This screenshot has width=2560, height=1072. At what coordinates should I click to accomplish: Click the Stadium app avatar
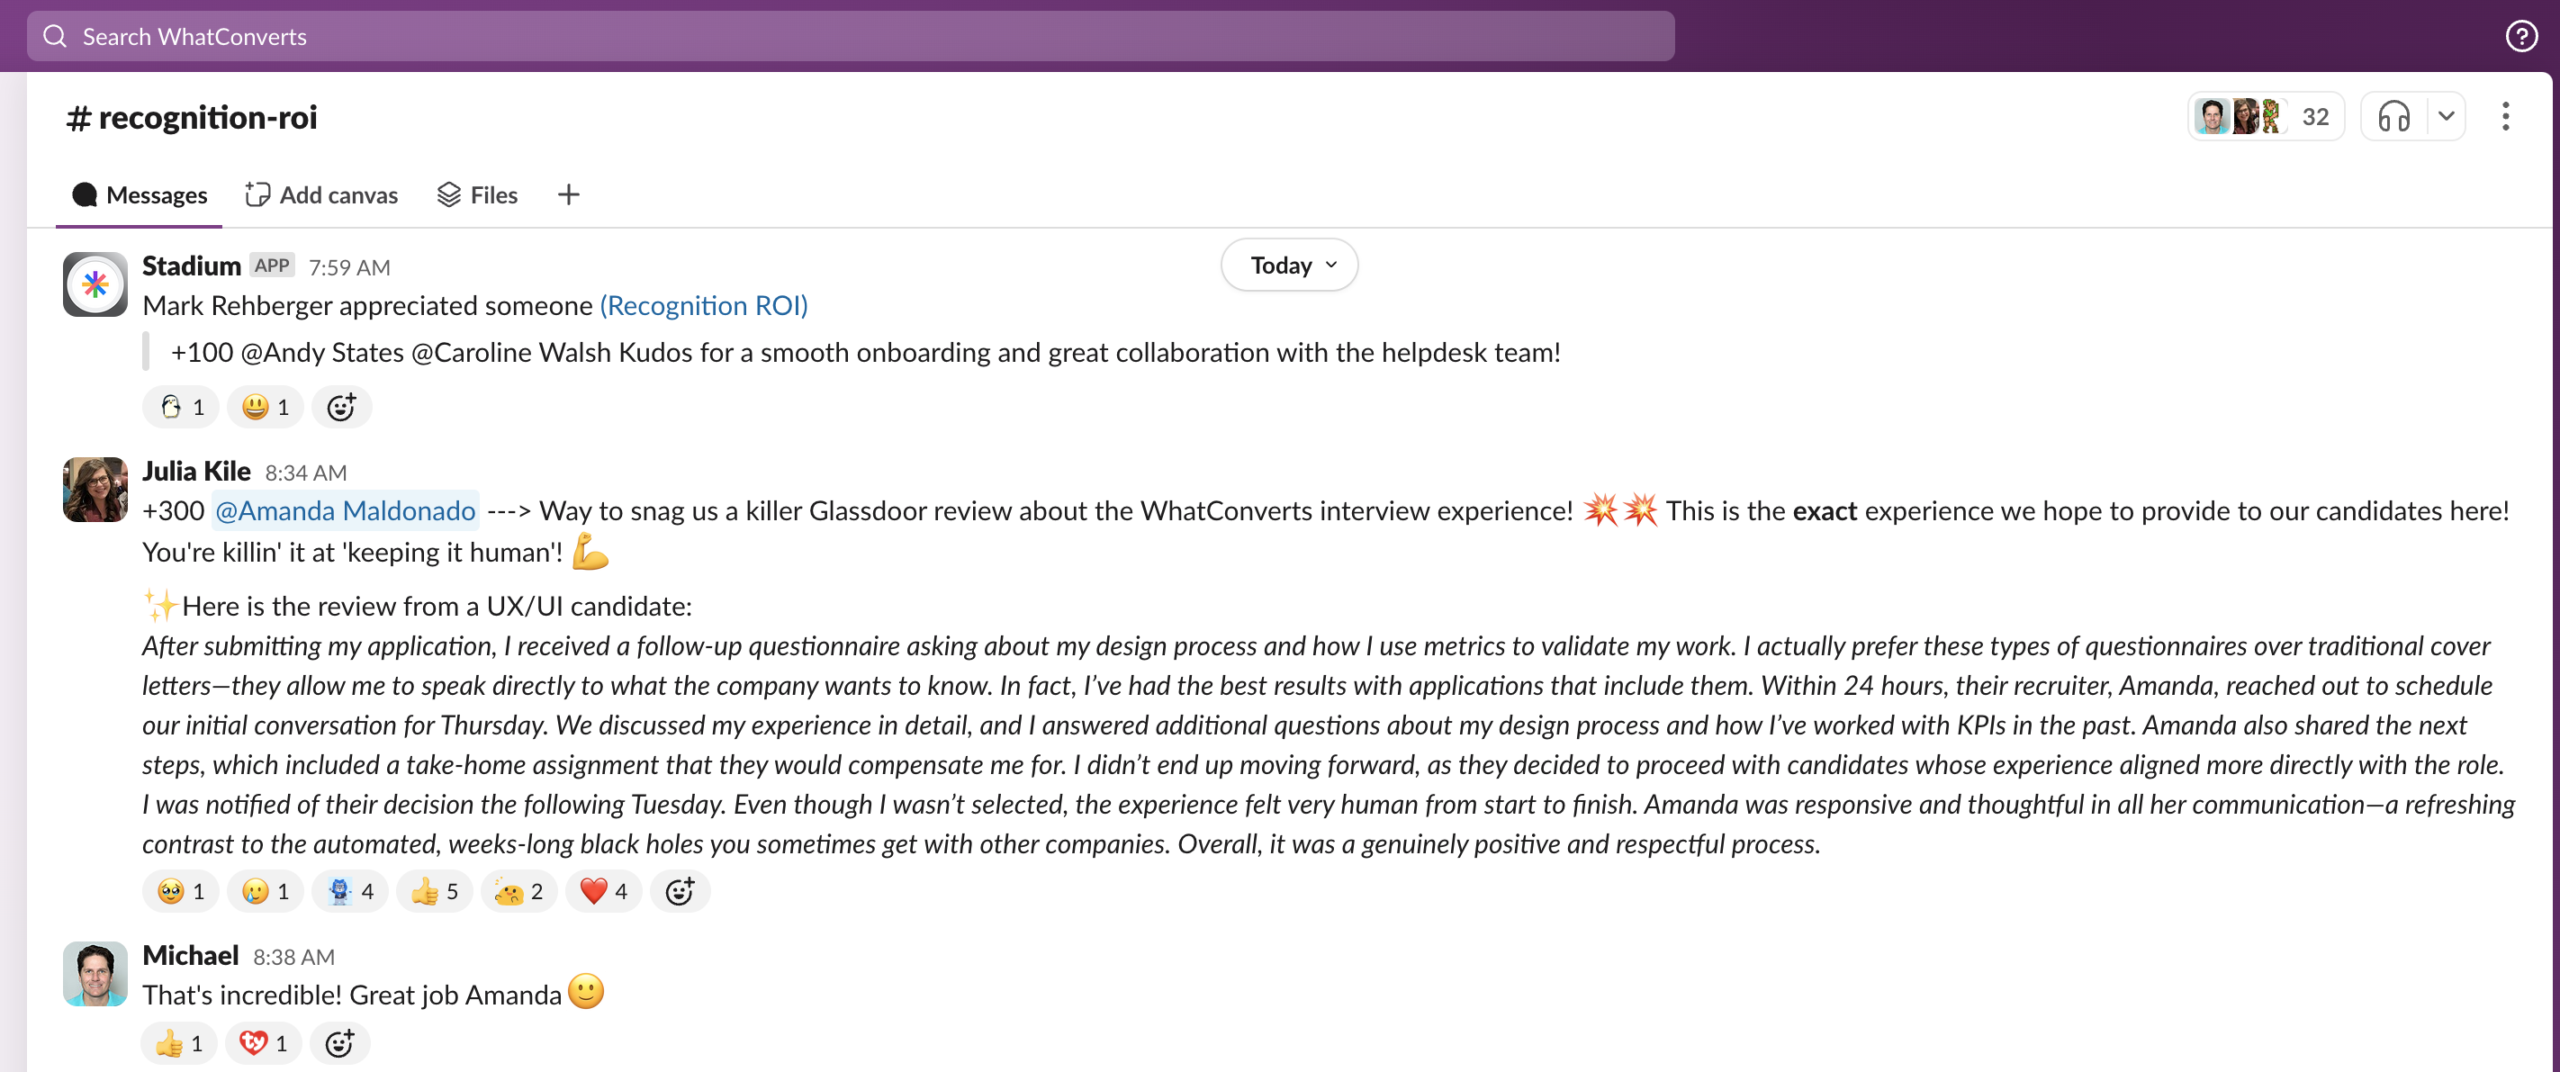[x=95, y=284]
